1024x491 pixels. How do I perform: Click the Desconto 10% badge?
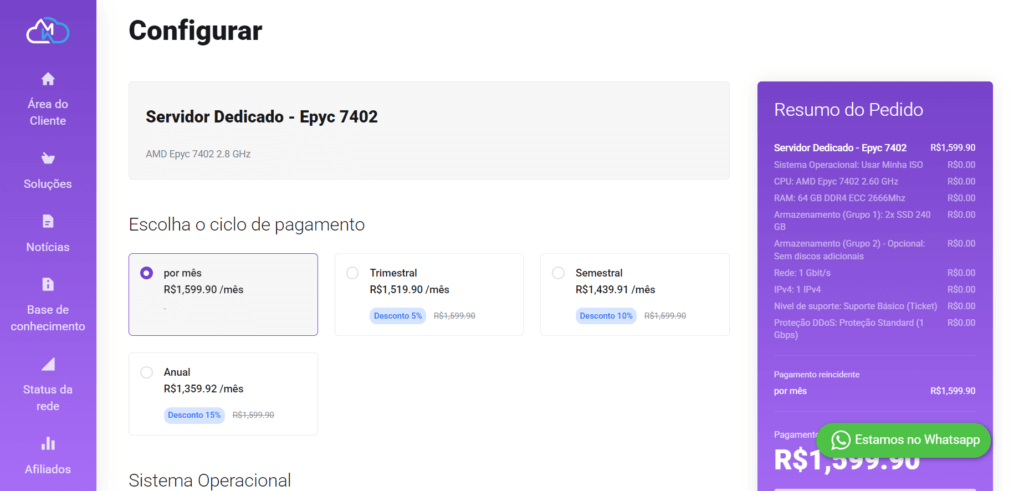coord(606,316)
